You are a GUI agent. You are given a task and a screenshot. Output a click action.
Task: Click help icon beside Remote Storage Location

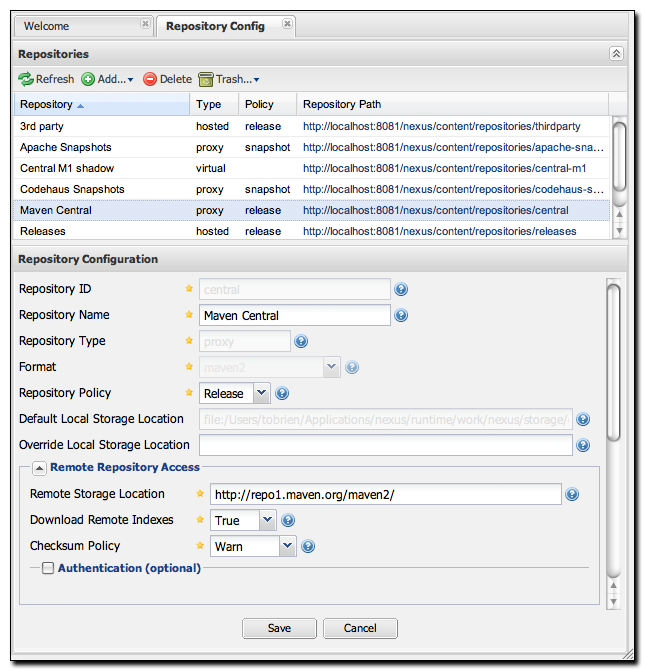(572, 494)
